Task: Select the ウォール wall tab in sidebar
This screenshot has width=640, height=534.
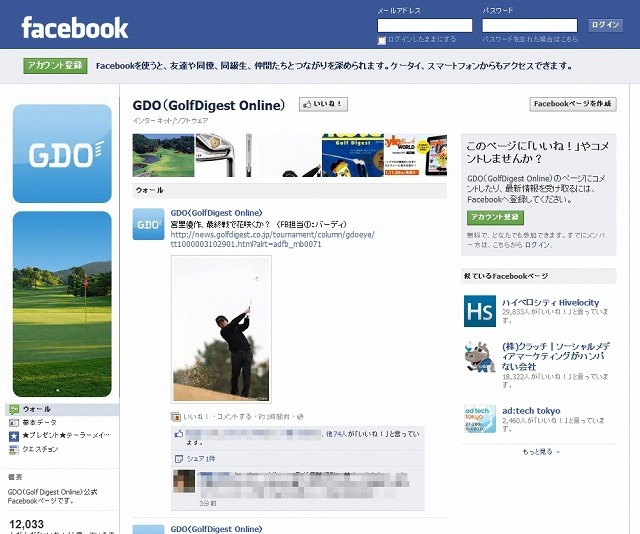Action: click(62, 409)
